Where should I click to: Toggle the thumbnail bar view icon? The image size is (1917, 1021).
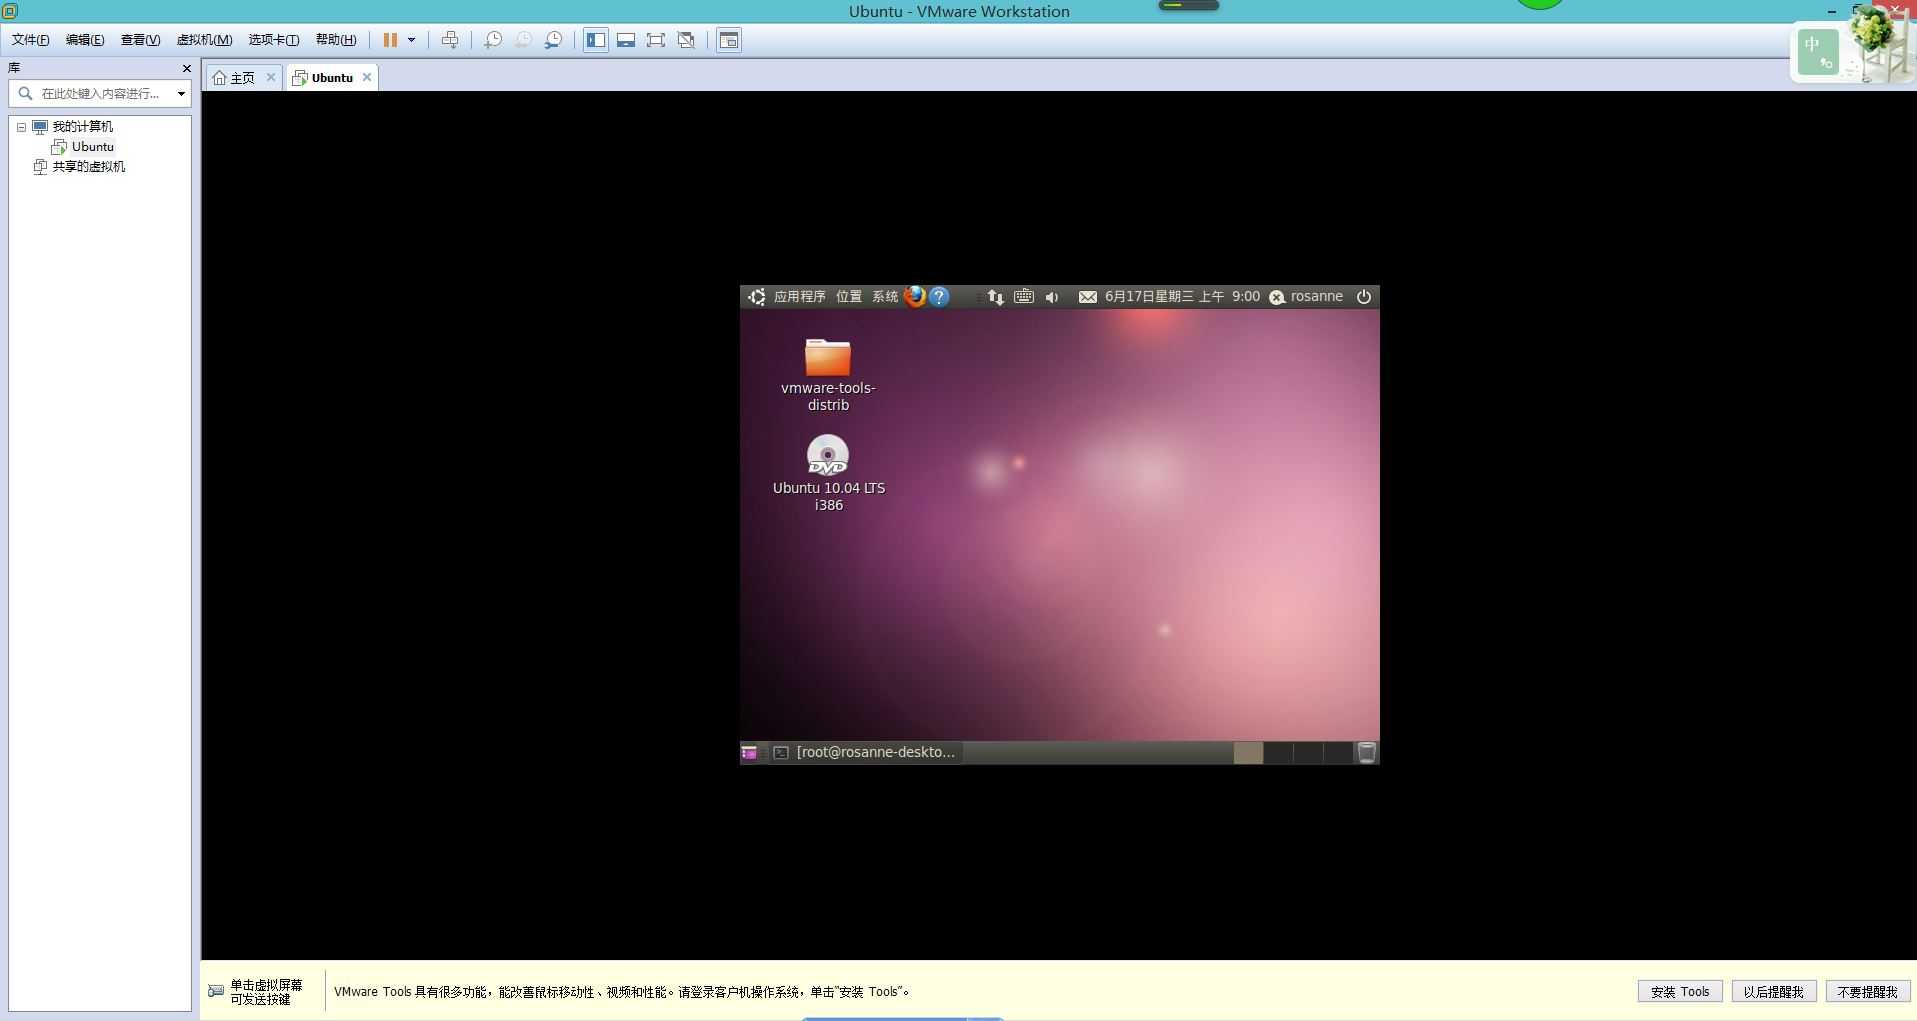coord(626,40)
